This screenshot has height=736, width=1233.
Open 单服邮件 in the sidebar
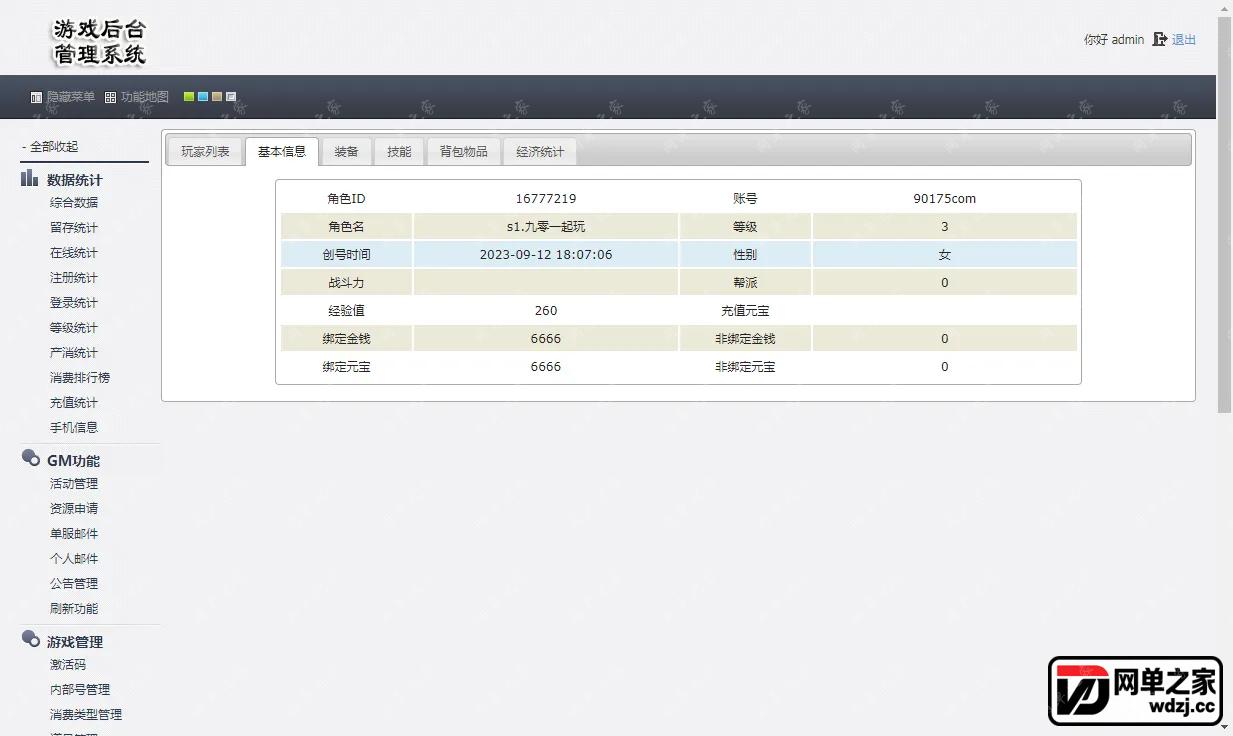(74, 534)
